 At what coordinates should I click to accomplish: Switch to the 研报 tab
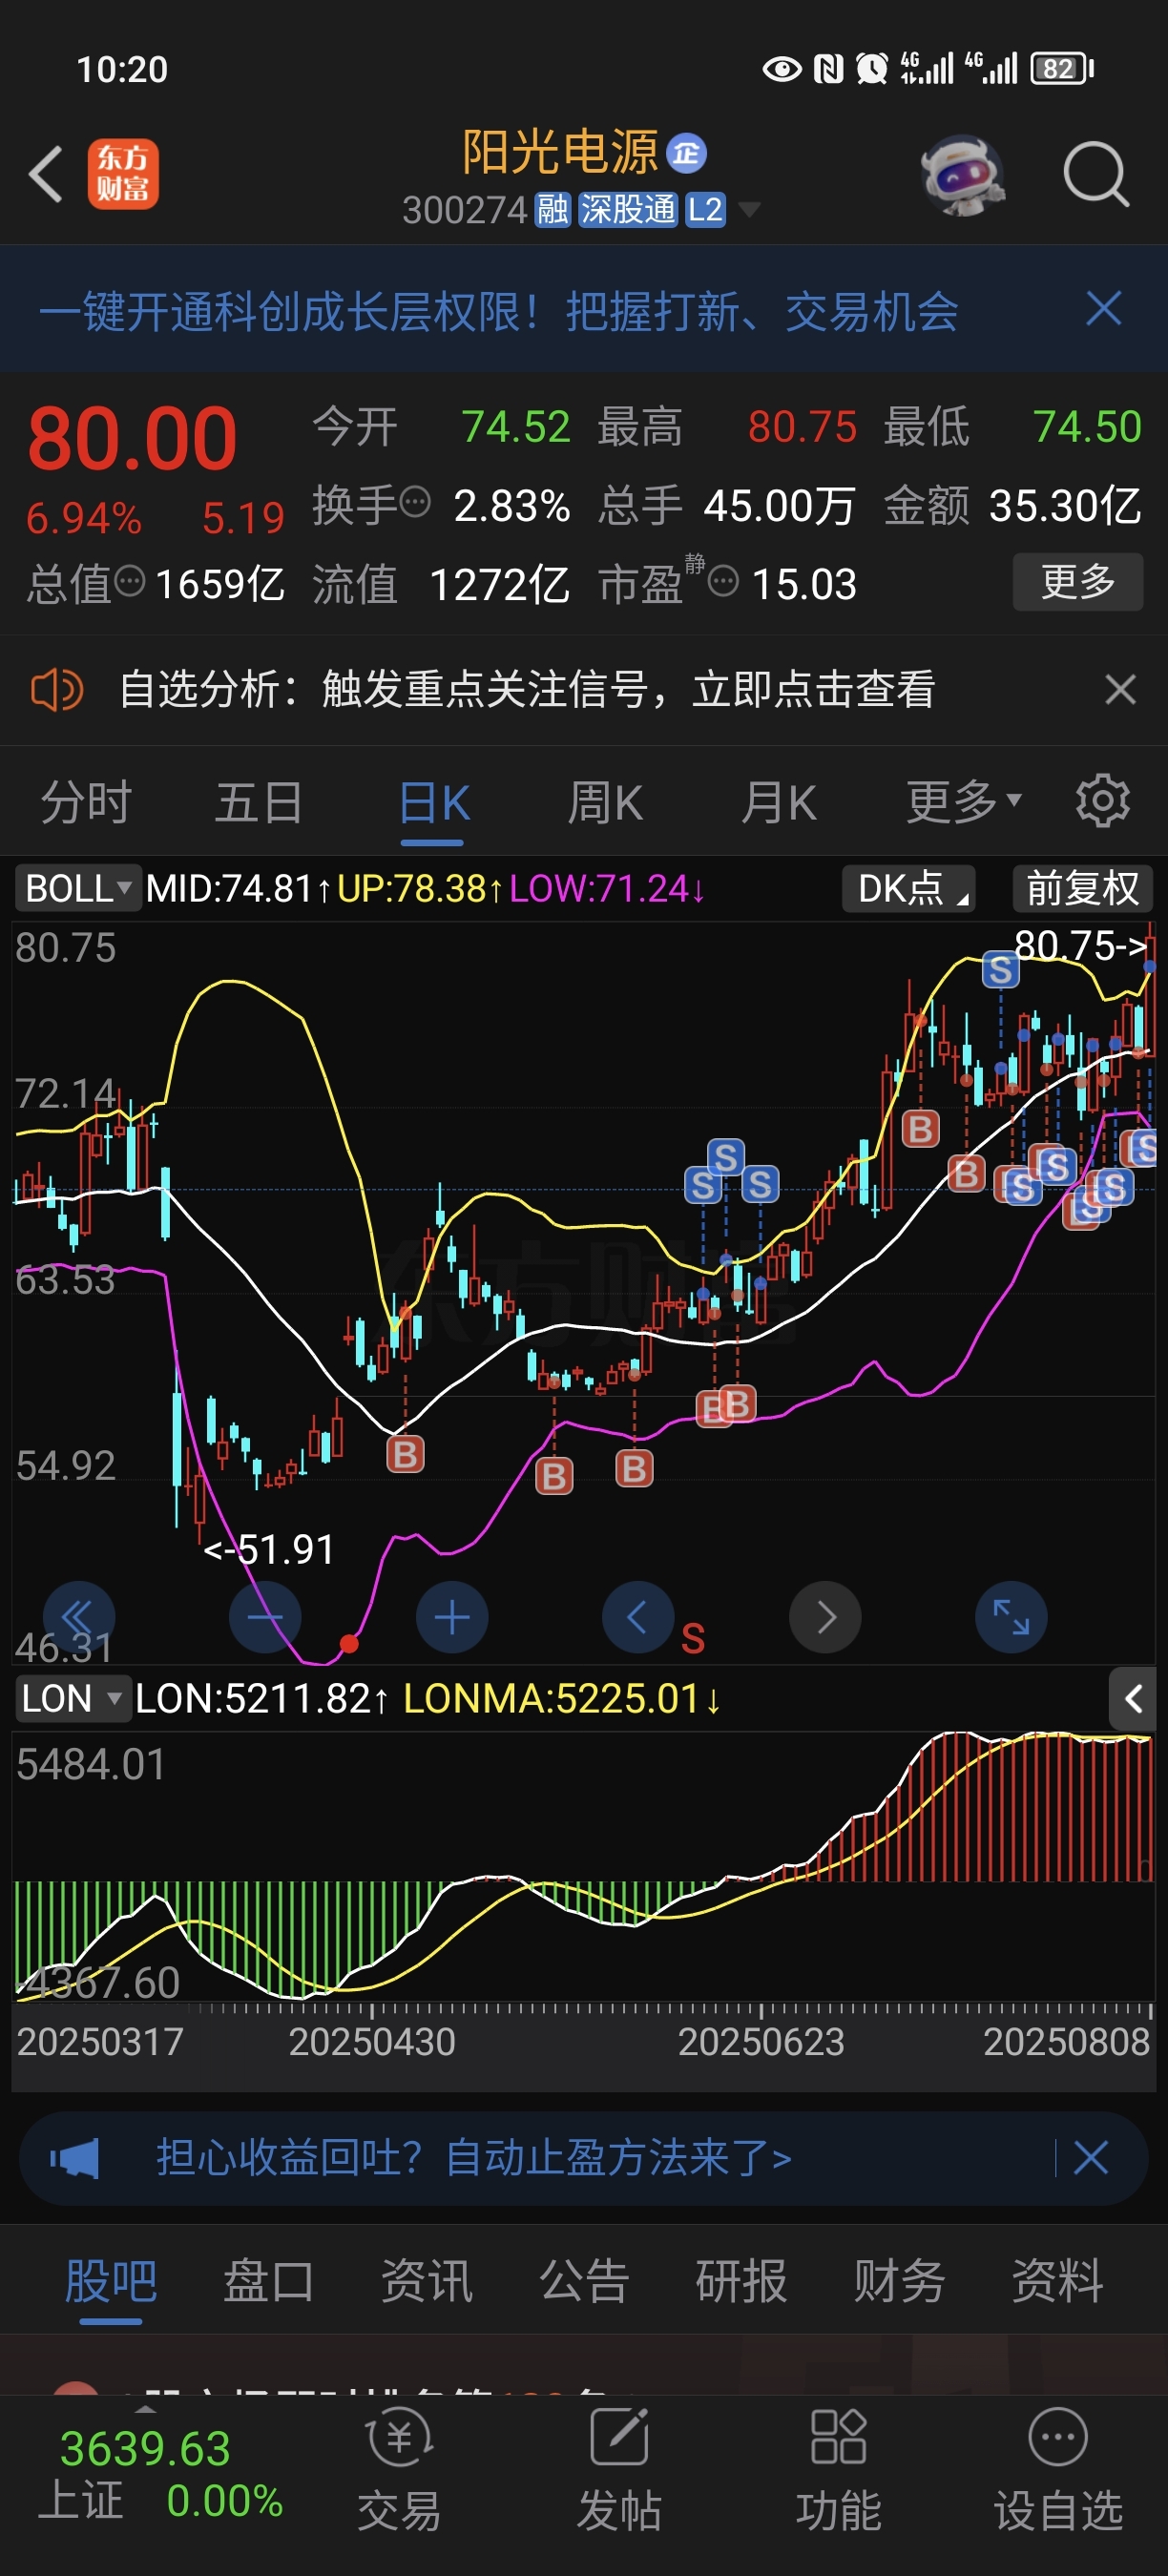(741, 2281)
